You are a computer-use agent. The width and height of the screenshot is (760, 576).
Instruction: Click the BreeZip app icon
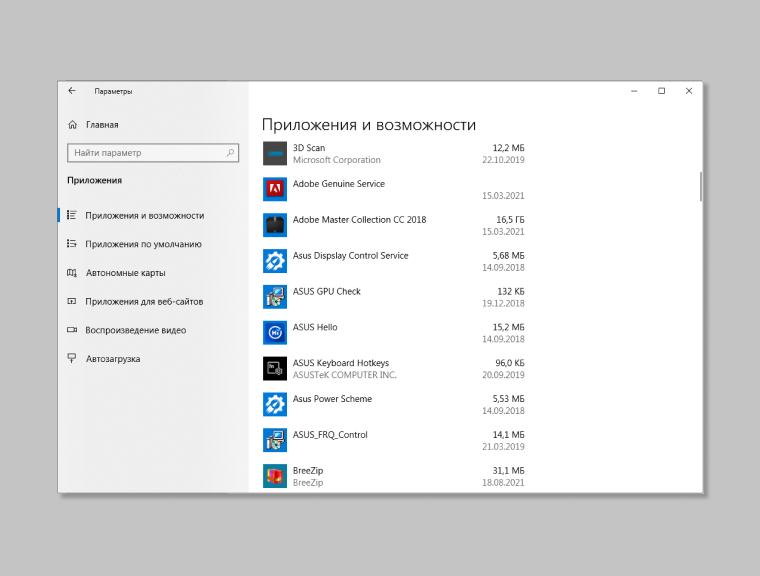[275, 477]
